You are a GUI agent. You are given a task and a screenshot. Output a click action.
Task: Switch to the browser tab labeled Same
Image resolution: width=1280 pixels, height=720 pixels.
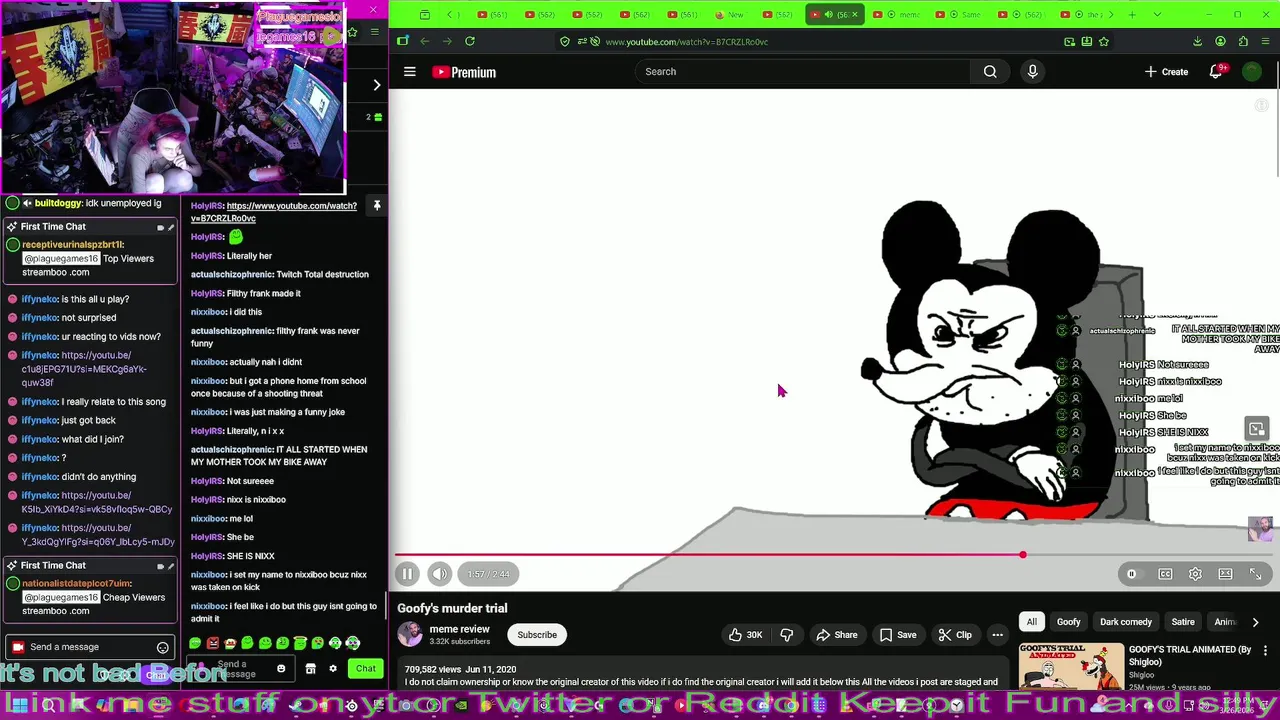(962, 14)
